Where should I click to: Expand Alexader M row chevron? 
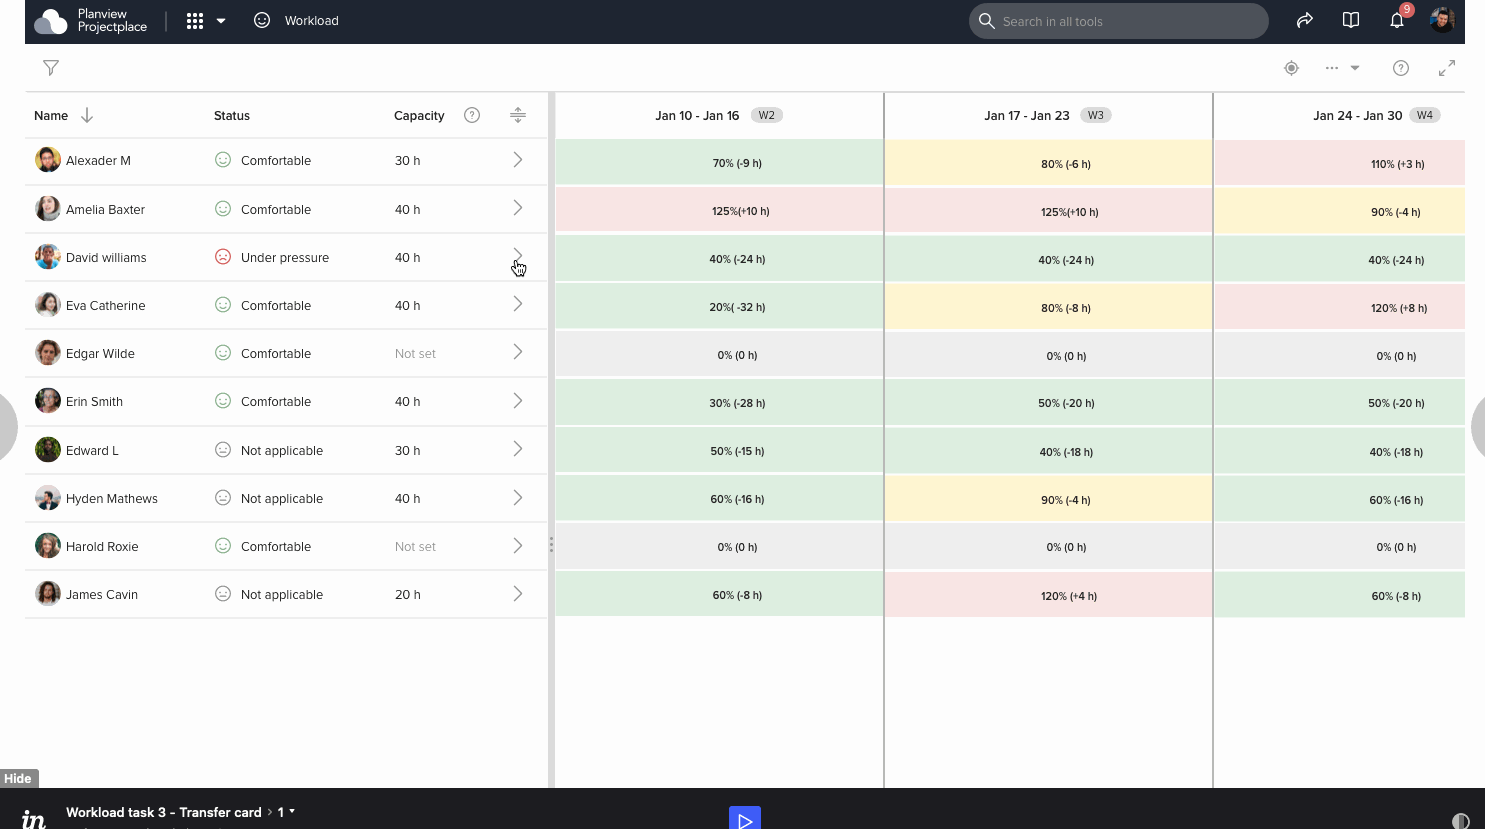pos(517,160)
